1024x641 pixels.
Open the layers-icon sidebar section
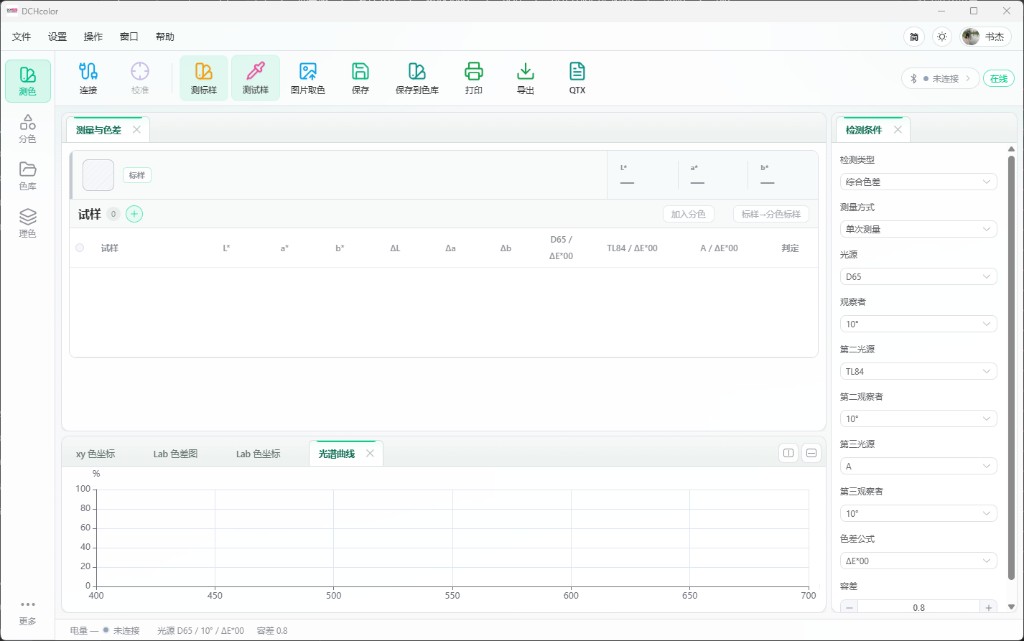[27, 223]
